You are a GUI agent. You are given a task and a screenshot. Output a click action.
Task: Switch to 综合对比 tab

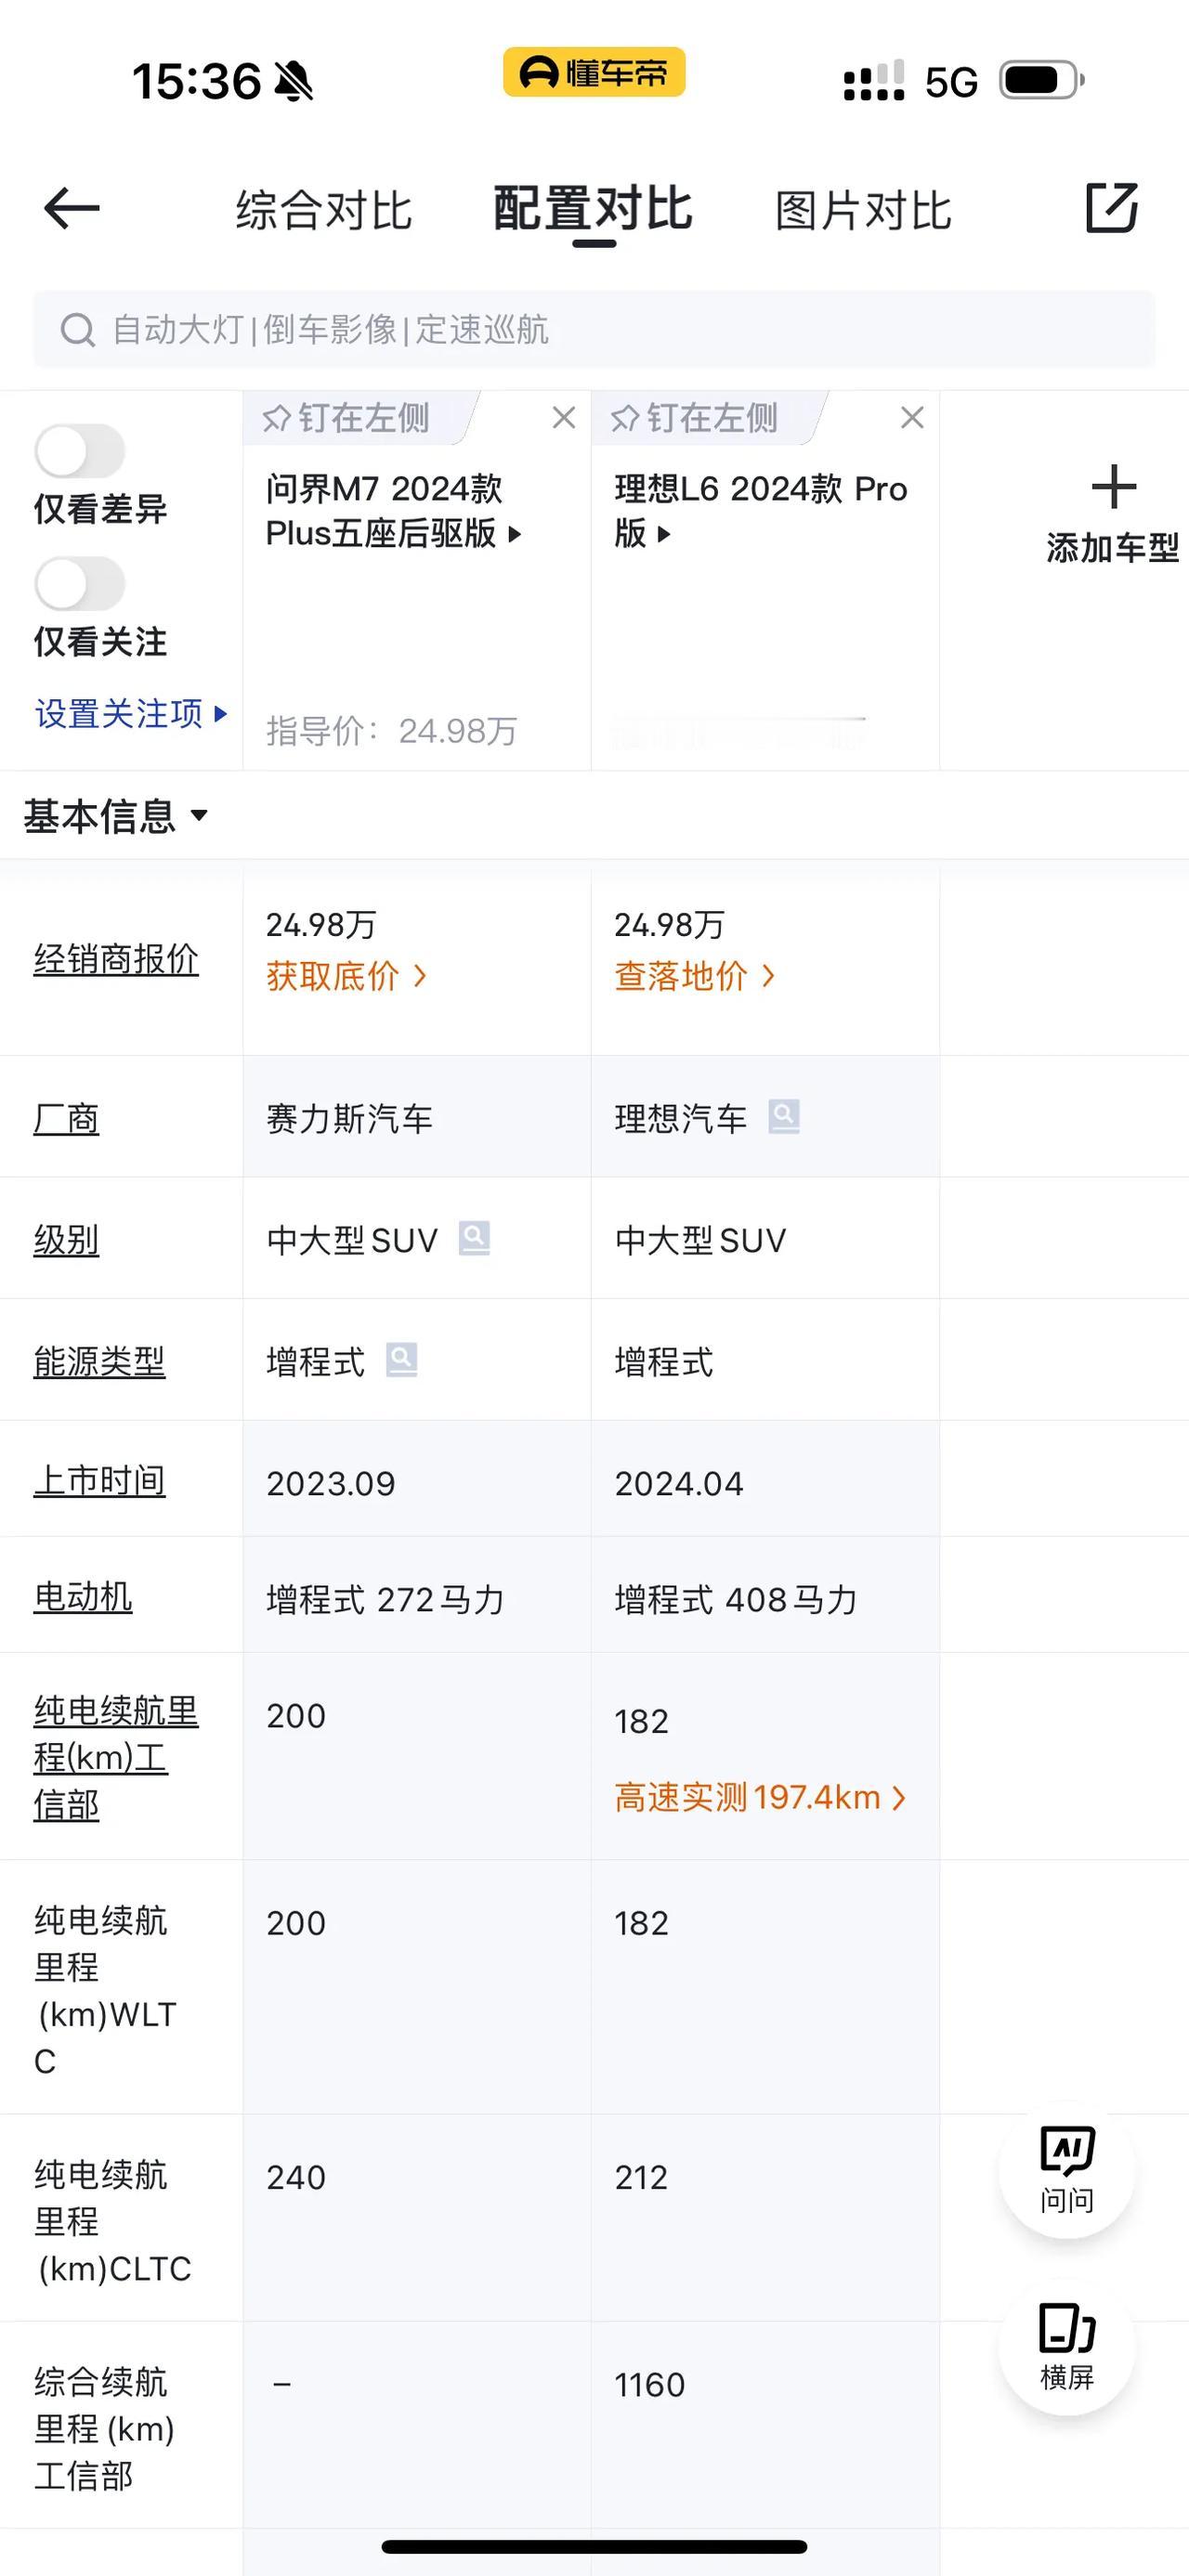[324, 210]
